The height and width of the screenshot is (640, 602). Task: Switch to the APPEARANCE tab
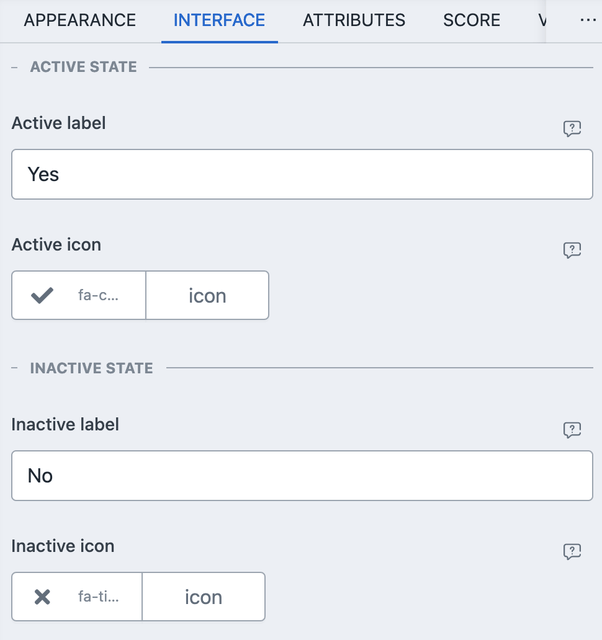(x=80, y=20)
